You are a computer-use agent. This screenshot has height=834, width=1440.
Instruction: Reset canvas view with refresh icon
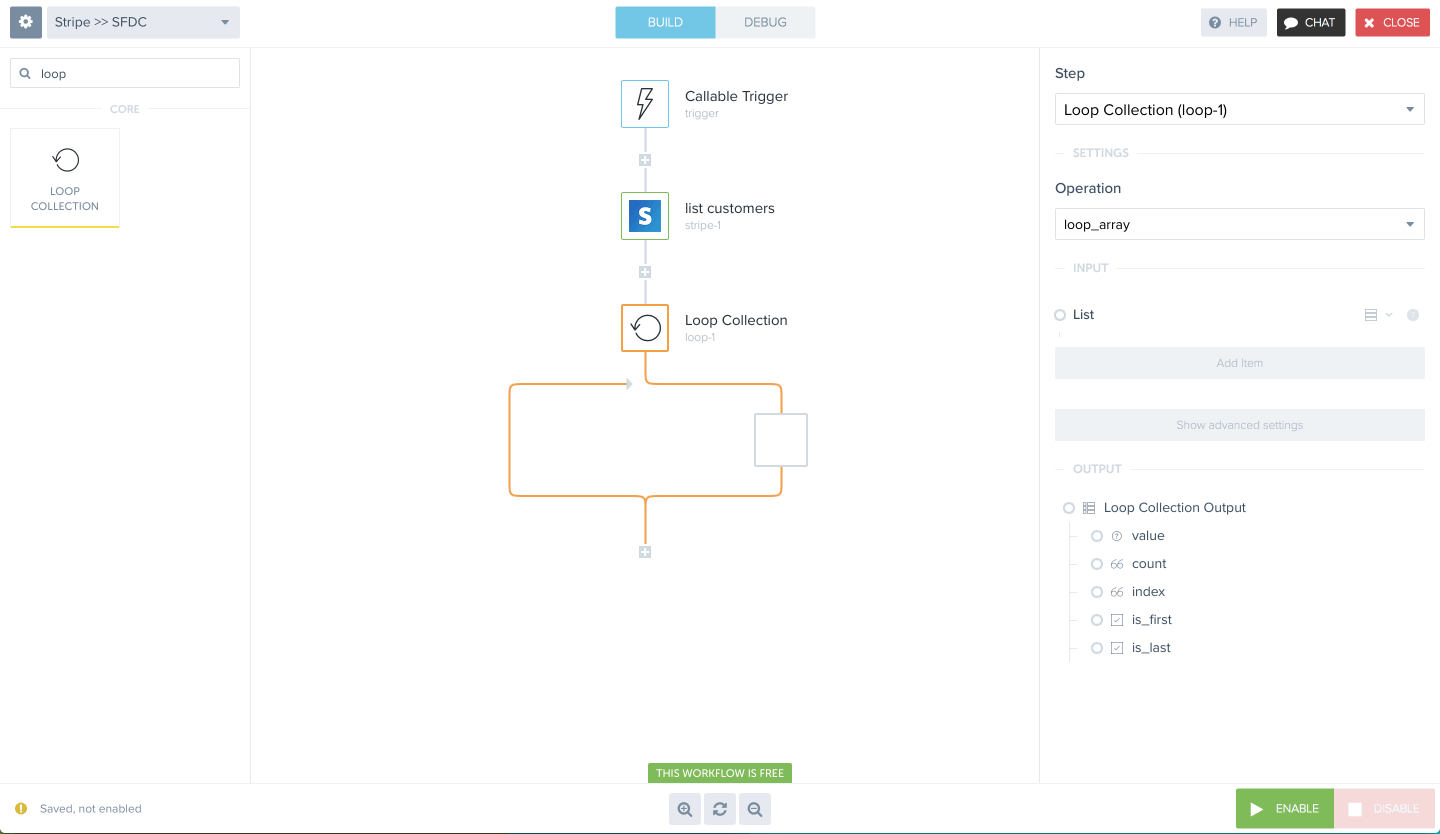click(x=720, y=809)
